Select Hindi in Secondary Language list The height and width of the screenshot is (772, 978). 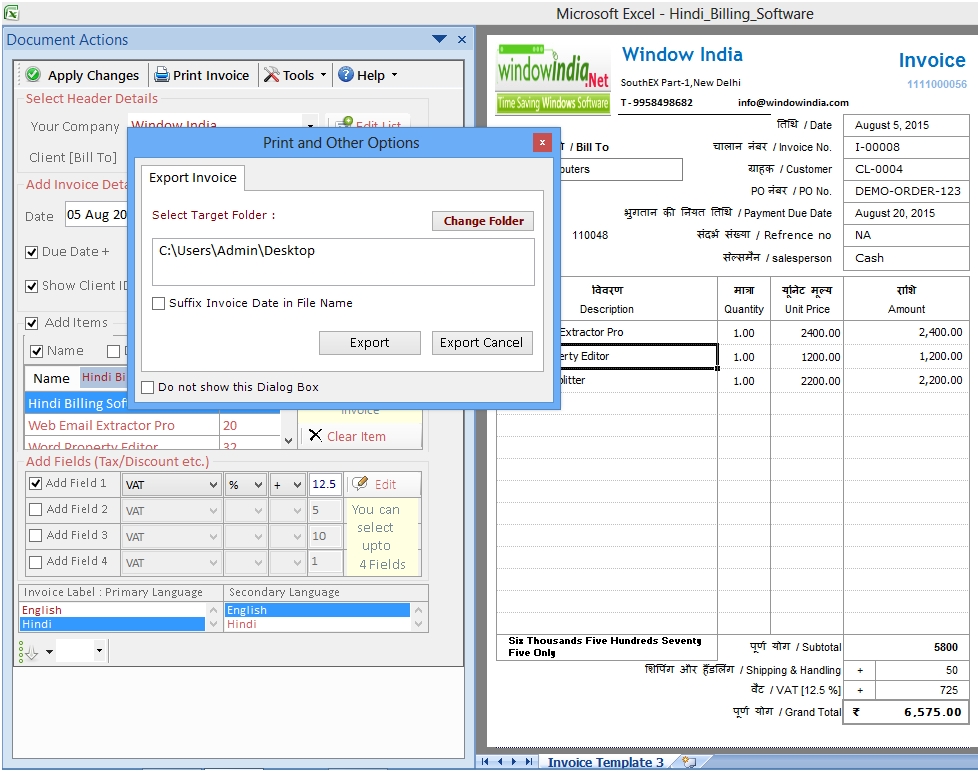pos(317,624)
